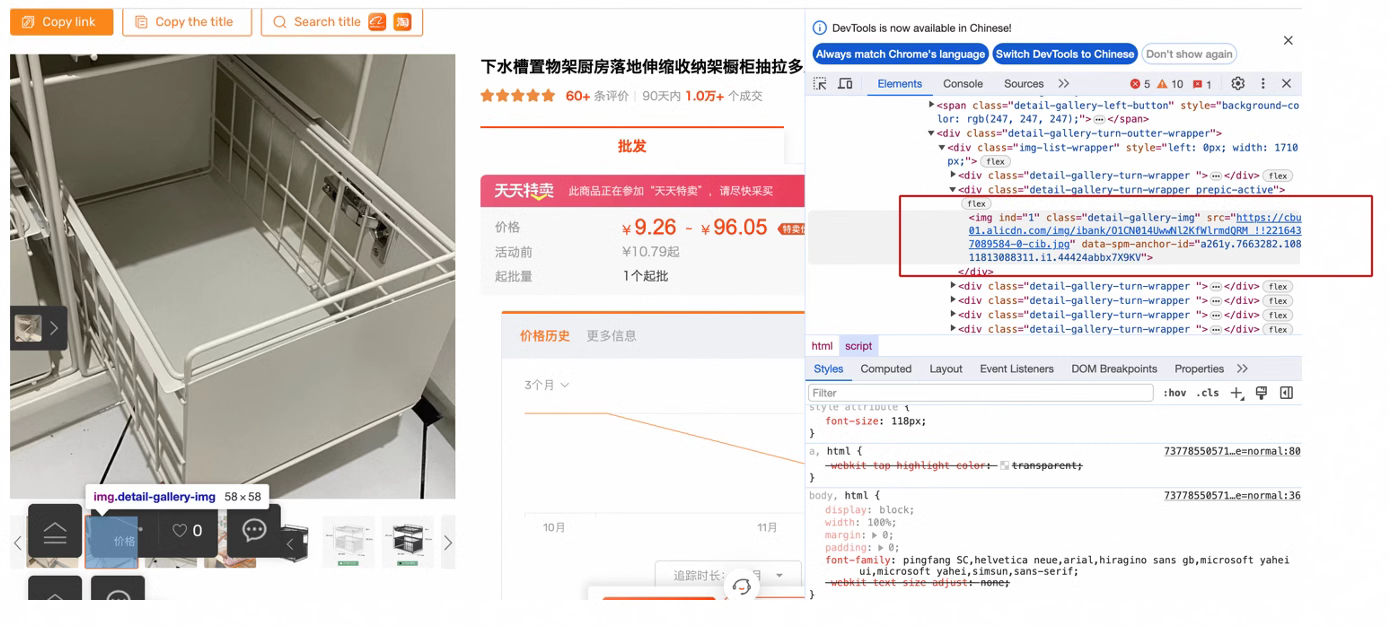The width and height of the screenshot is (1390, 626).
Task: Toggle the computed styles sidebar icon
Action: click(x=1287, y=393)
